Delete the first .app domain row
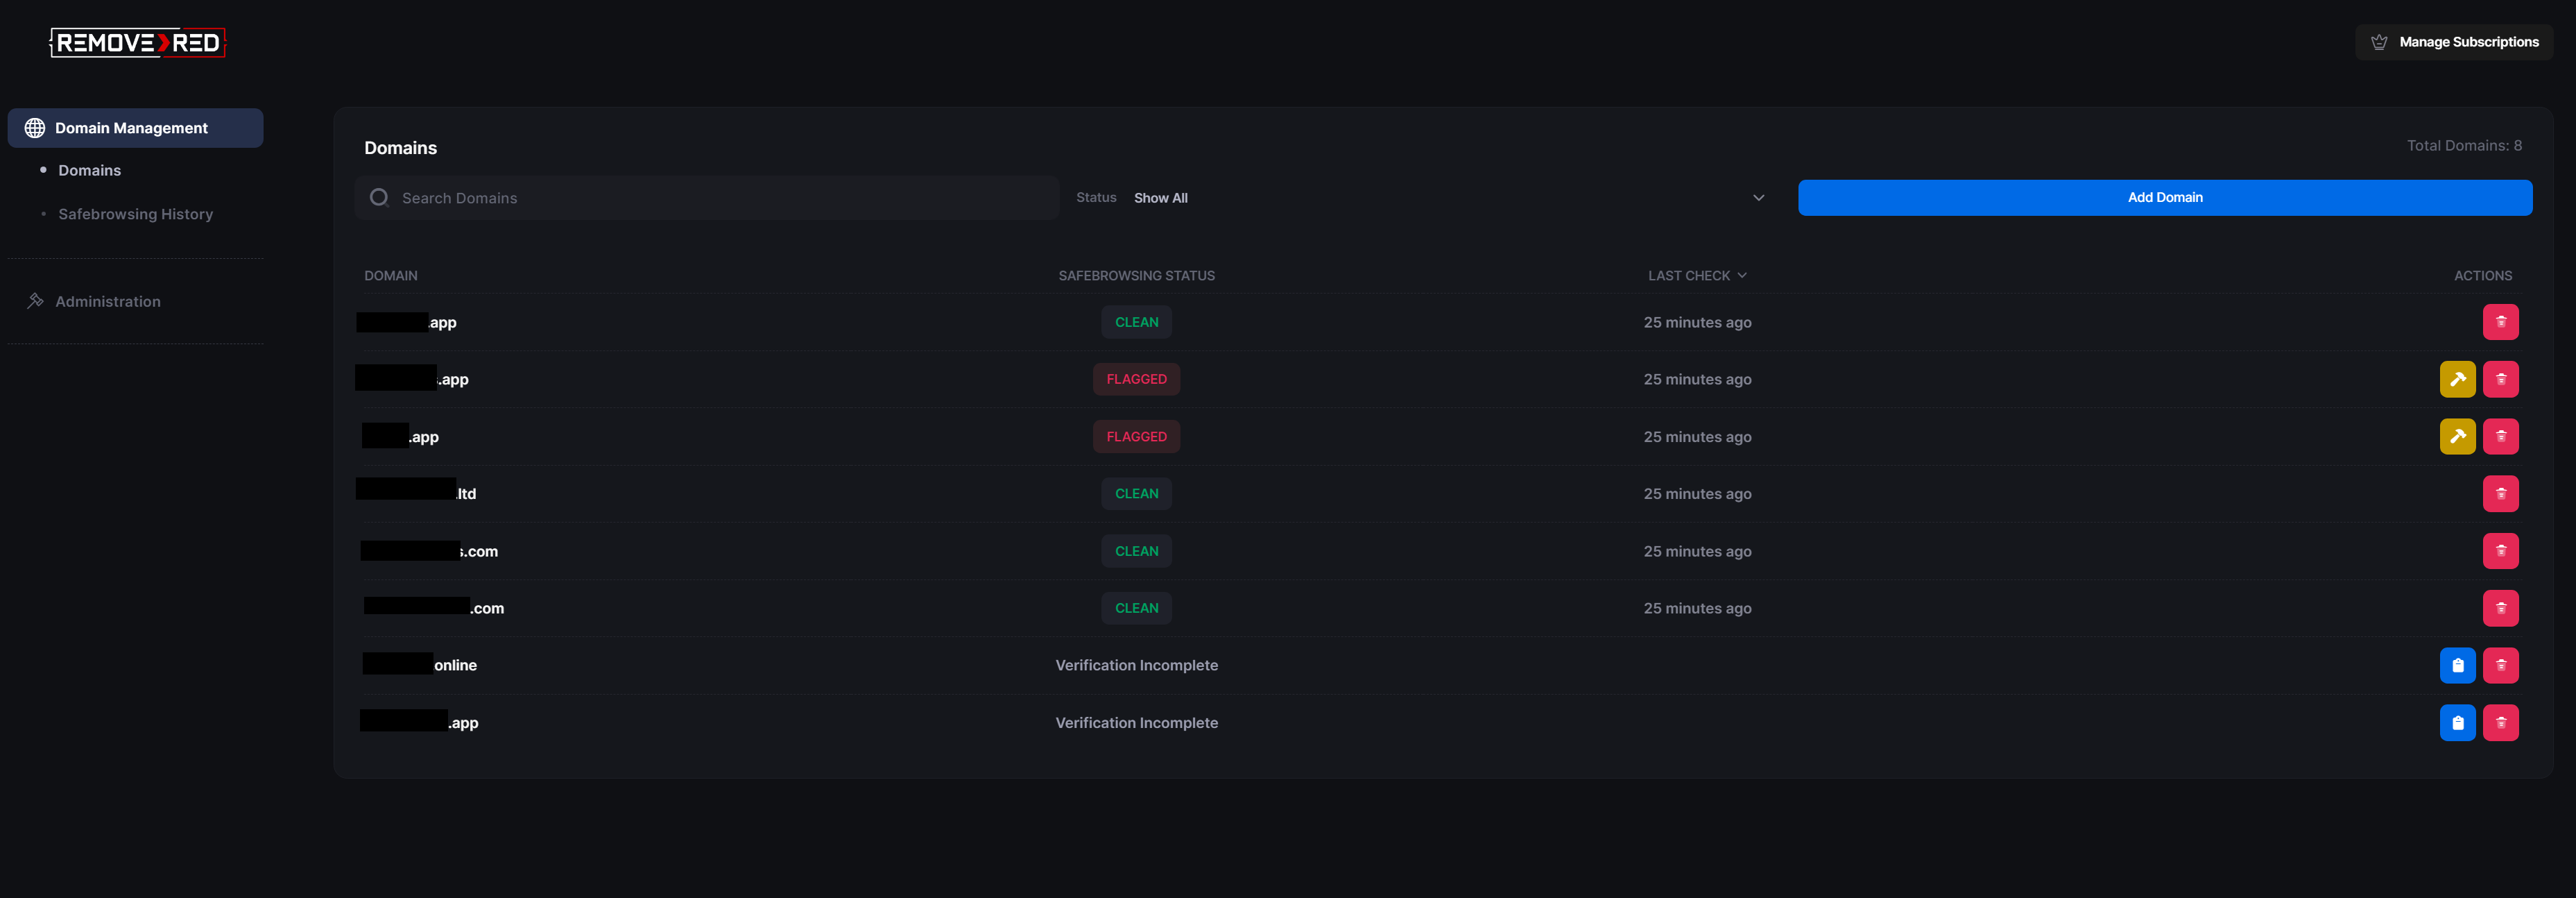The width and height of the screenshot is (2576, 898). (x=2500, y=322)
